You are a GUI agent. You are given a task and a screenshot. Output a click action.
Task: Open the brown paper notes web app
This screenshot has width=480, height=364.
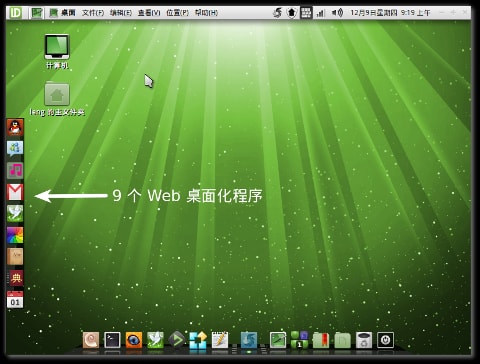click(x=15, y=256)
